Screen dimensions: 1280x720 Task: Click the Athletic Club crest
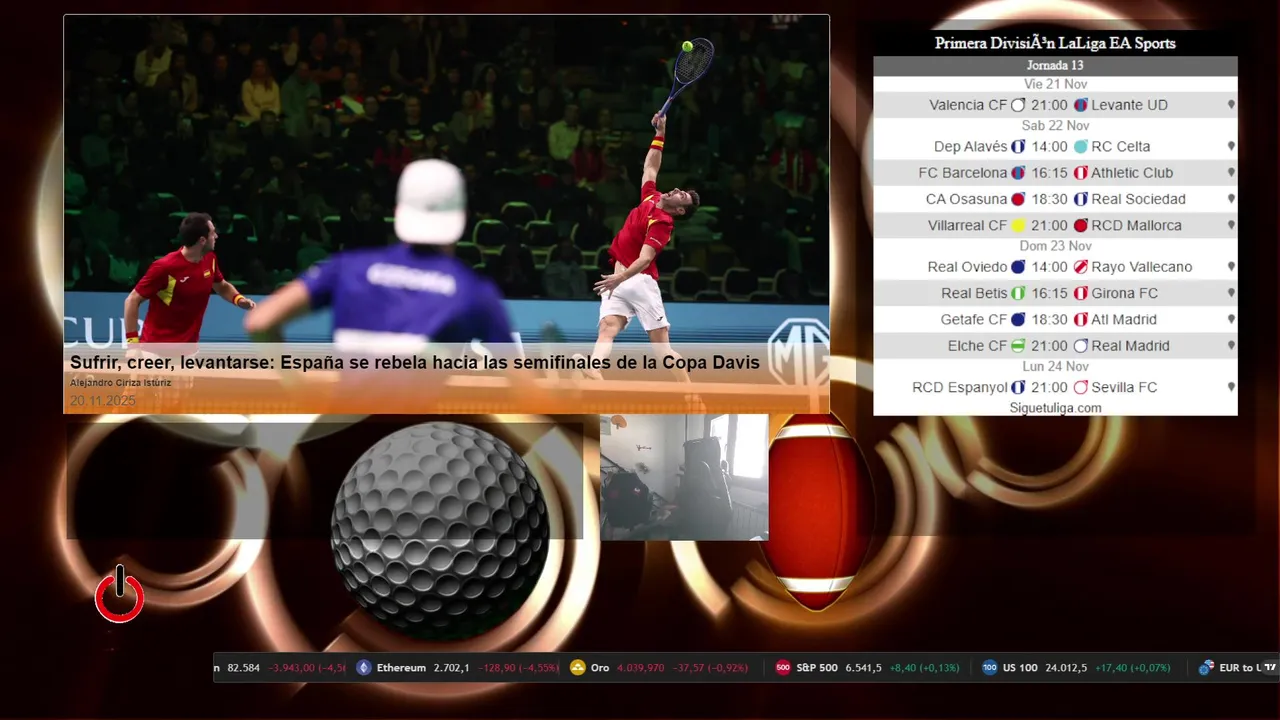pos(1080,173)
